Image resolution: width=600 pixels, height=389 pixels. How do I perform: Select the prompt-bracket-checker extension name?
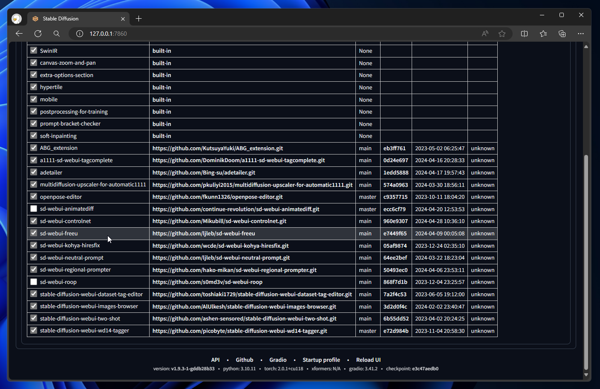click(x=70, y=124)
